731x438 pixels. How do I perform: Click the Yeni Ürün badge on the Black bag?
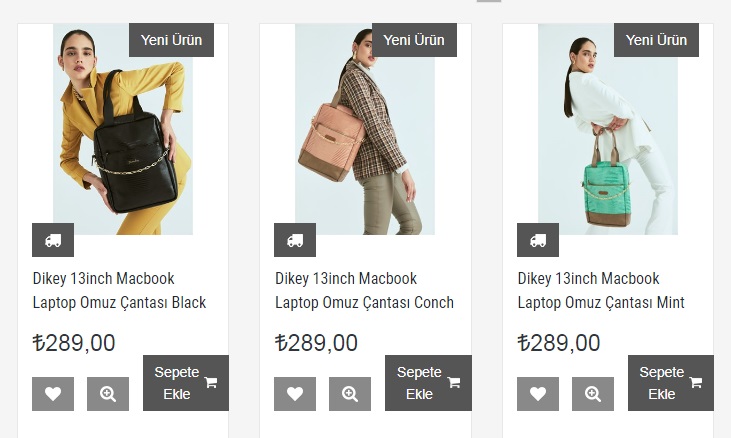(x=171, y=40)
